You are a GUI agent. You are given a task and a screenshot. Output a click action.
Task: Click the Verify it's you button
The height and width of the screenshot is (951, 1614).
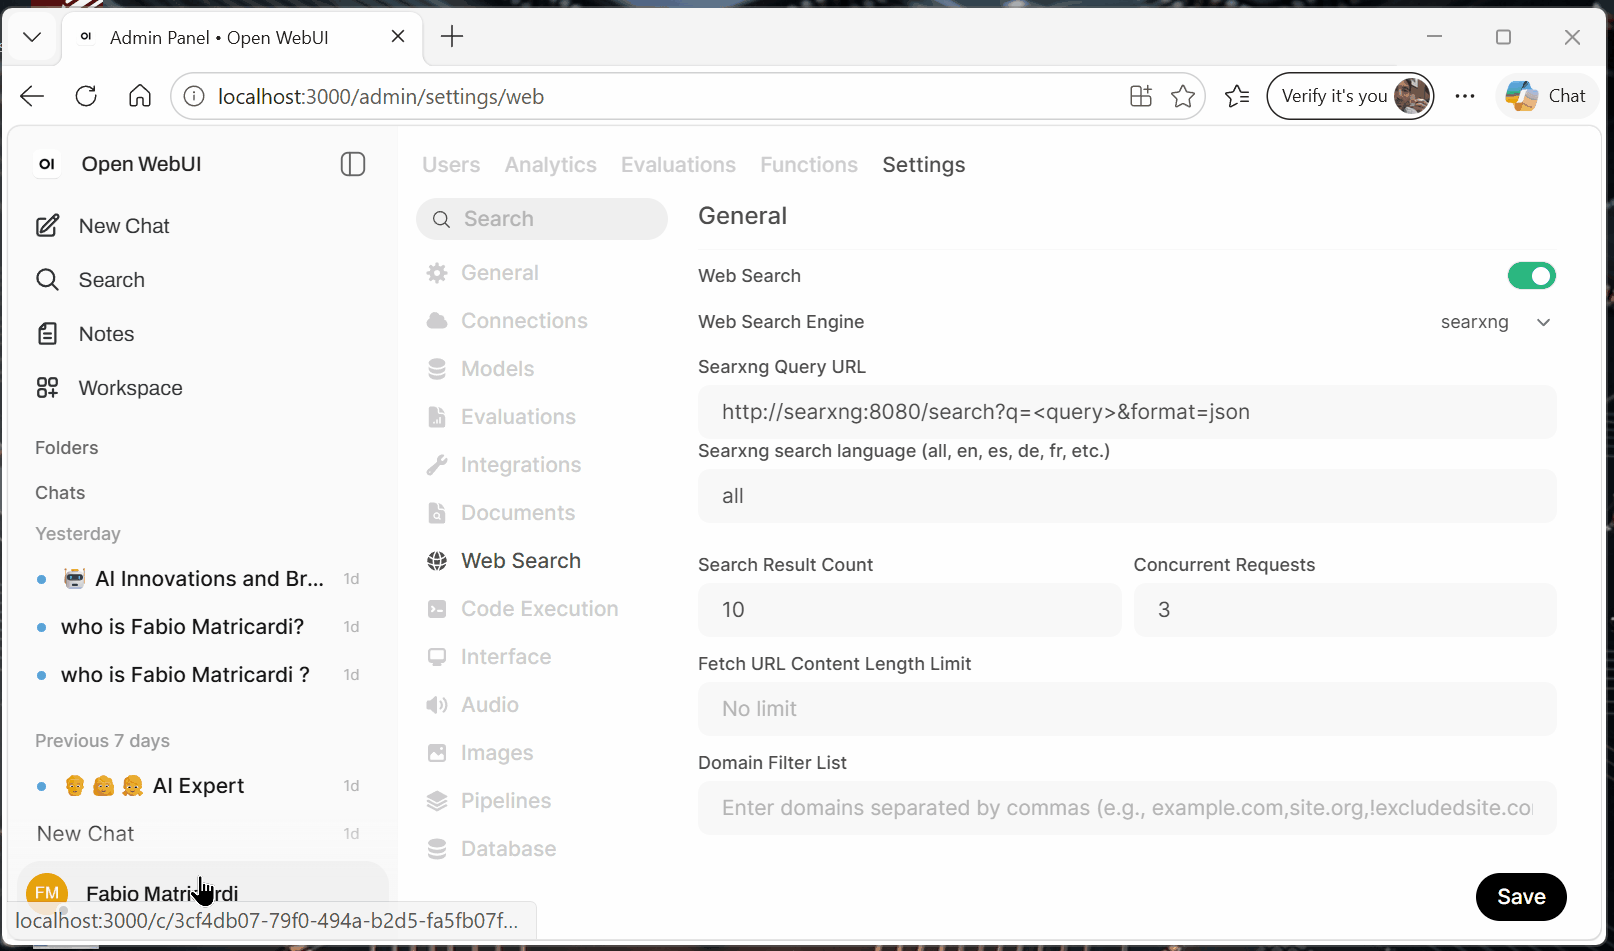1350,96
